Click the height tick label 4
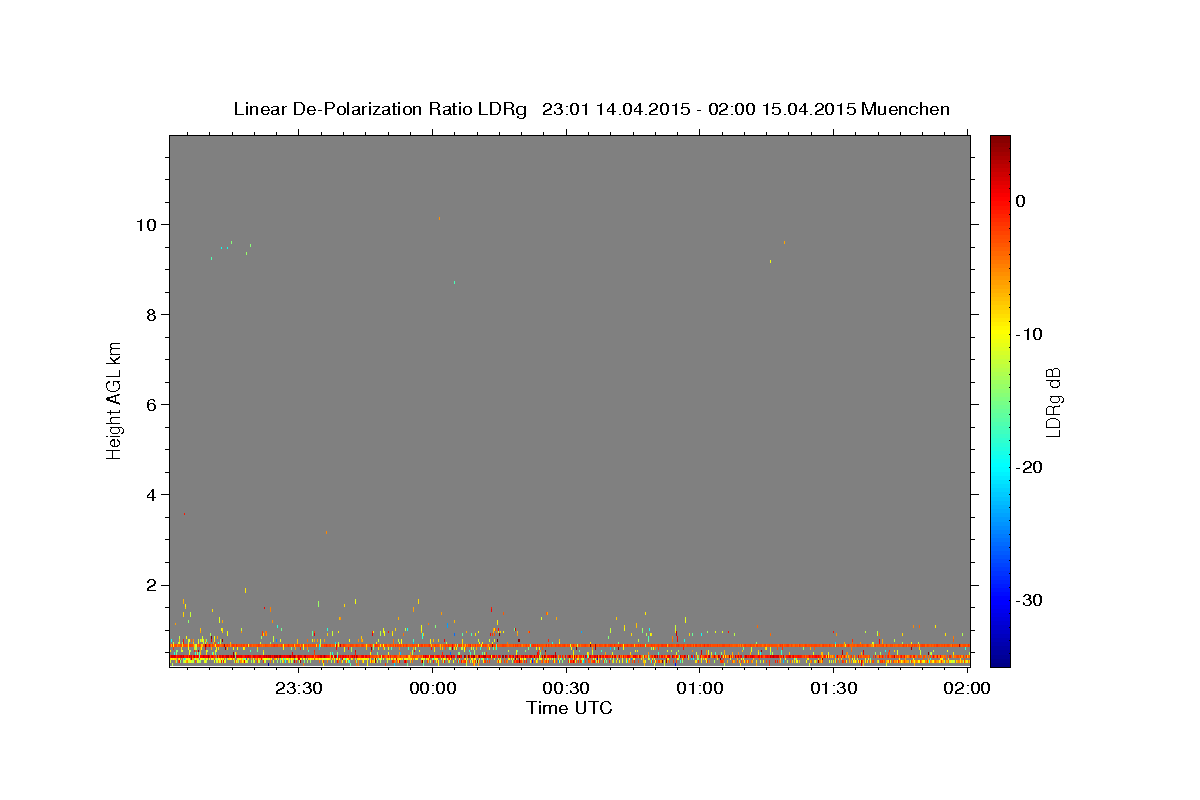Viewport: 1200px width, 800px height. coord(150,495)
